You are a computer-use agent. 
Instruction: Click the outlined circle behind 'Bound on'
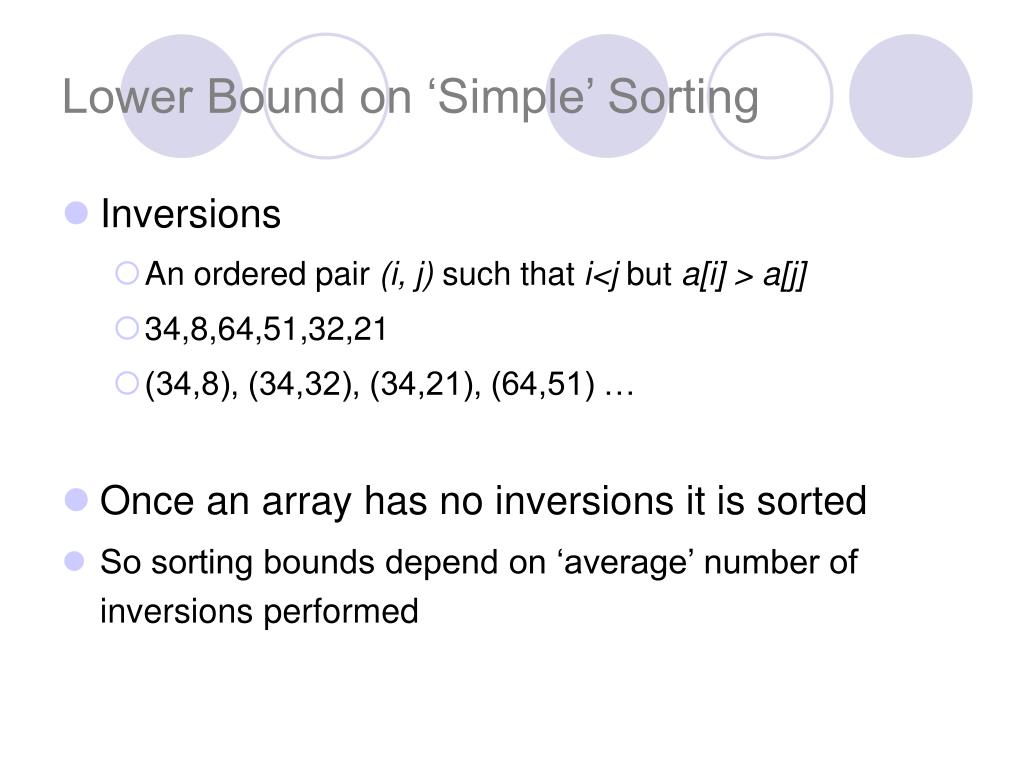(x=326, y=96)
